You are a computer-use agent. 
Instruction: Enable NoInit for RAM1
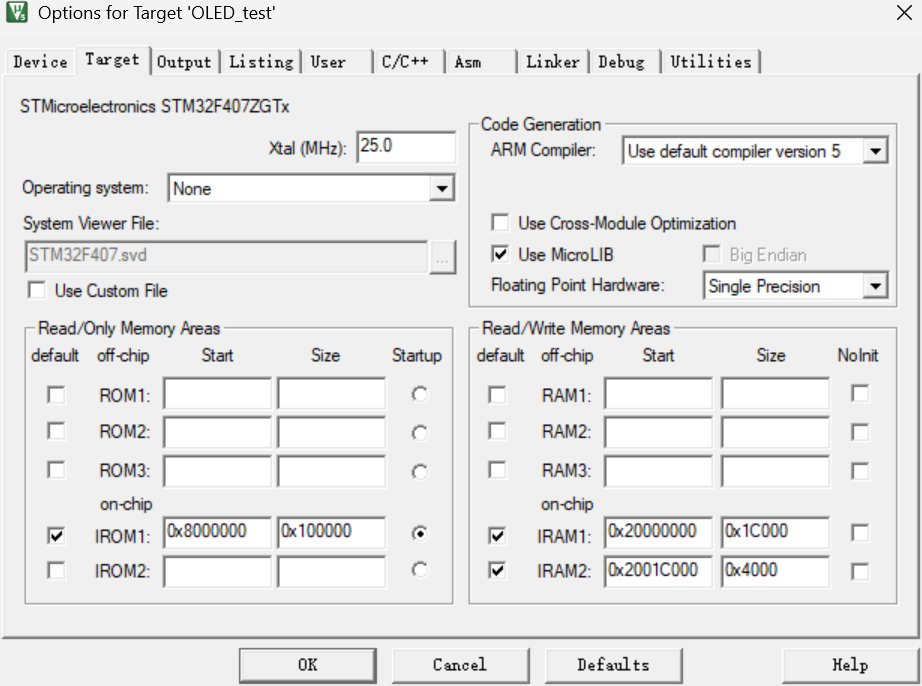click(860, 393)
